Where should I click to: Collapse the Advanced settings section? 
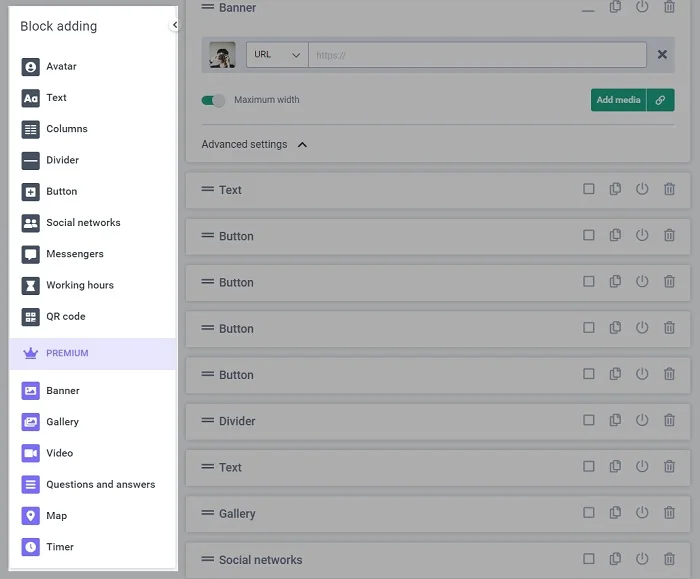302,145
